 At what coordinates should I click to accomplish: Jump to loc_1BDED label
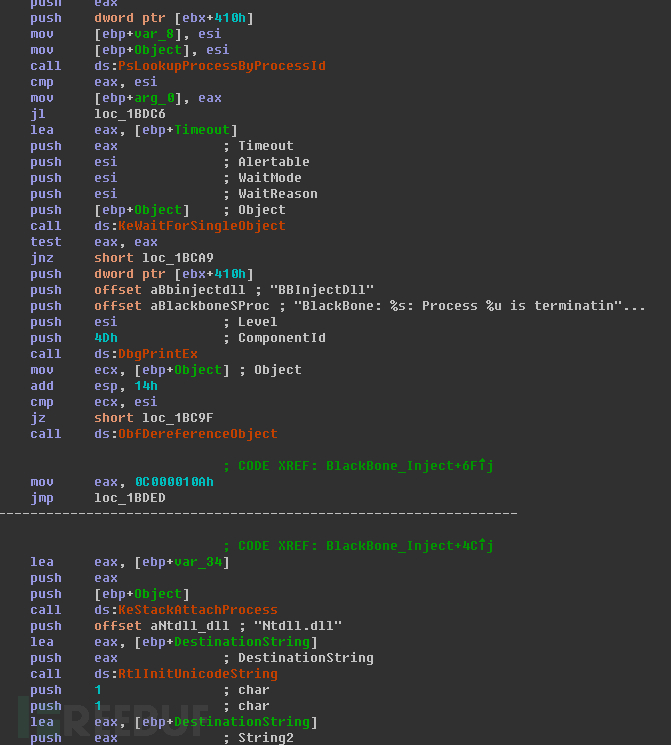point(130,498)
